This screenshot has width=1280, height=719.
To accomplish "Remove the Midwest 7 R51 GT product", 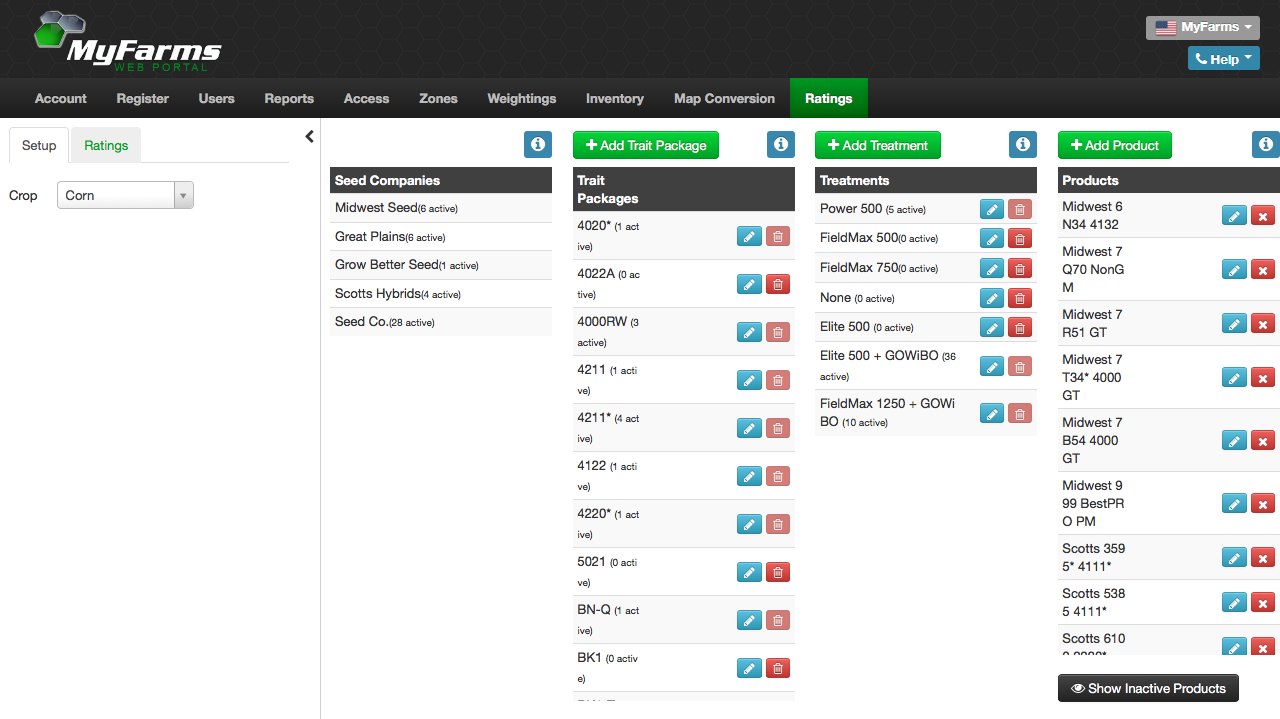I will [x=1263, y=323].
